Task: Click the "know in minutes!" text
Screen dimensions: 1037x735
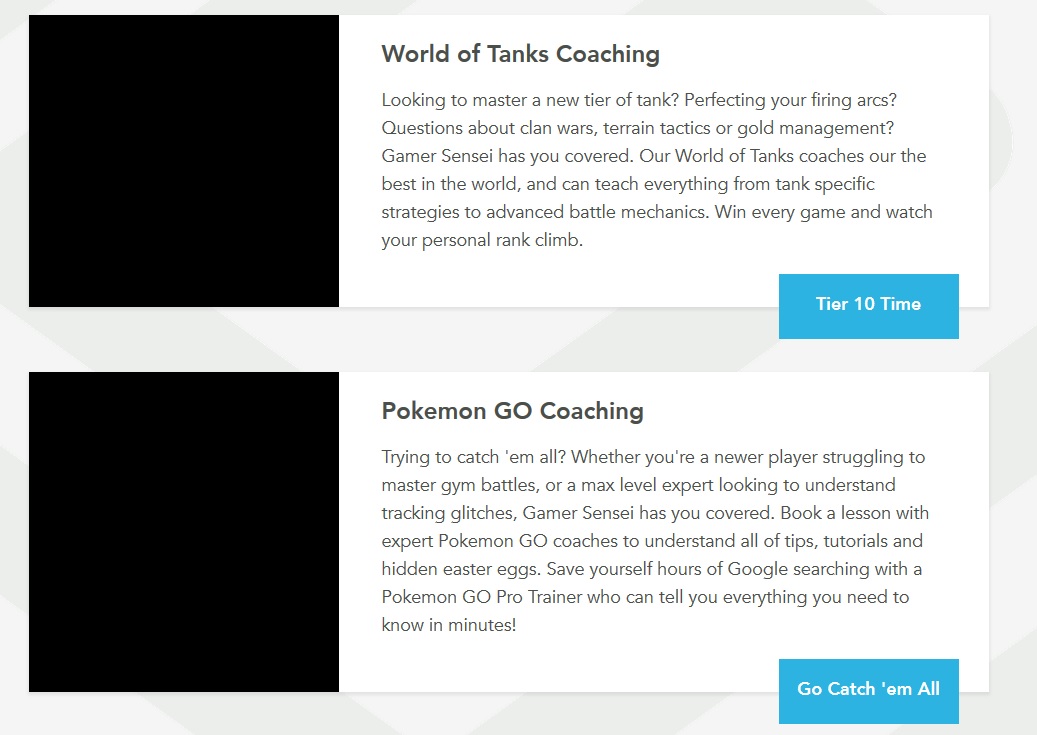Action: pyautogui.click(x=448, y=626)
